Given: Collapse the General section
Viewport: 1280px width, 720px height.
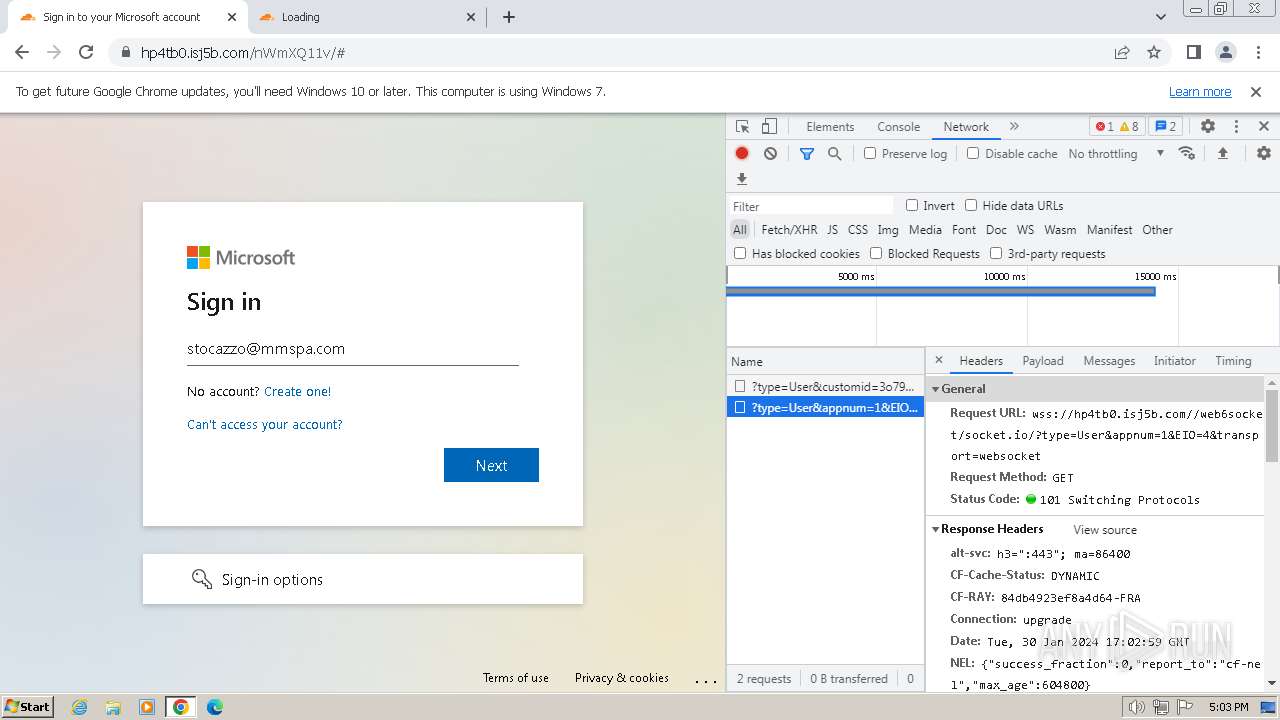Looking at the screenshot, I should [936, 389].
